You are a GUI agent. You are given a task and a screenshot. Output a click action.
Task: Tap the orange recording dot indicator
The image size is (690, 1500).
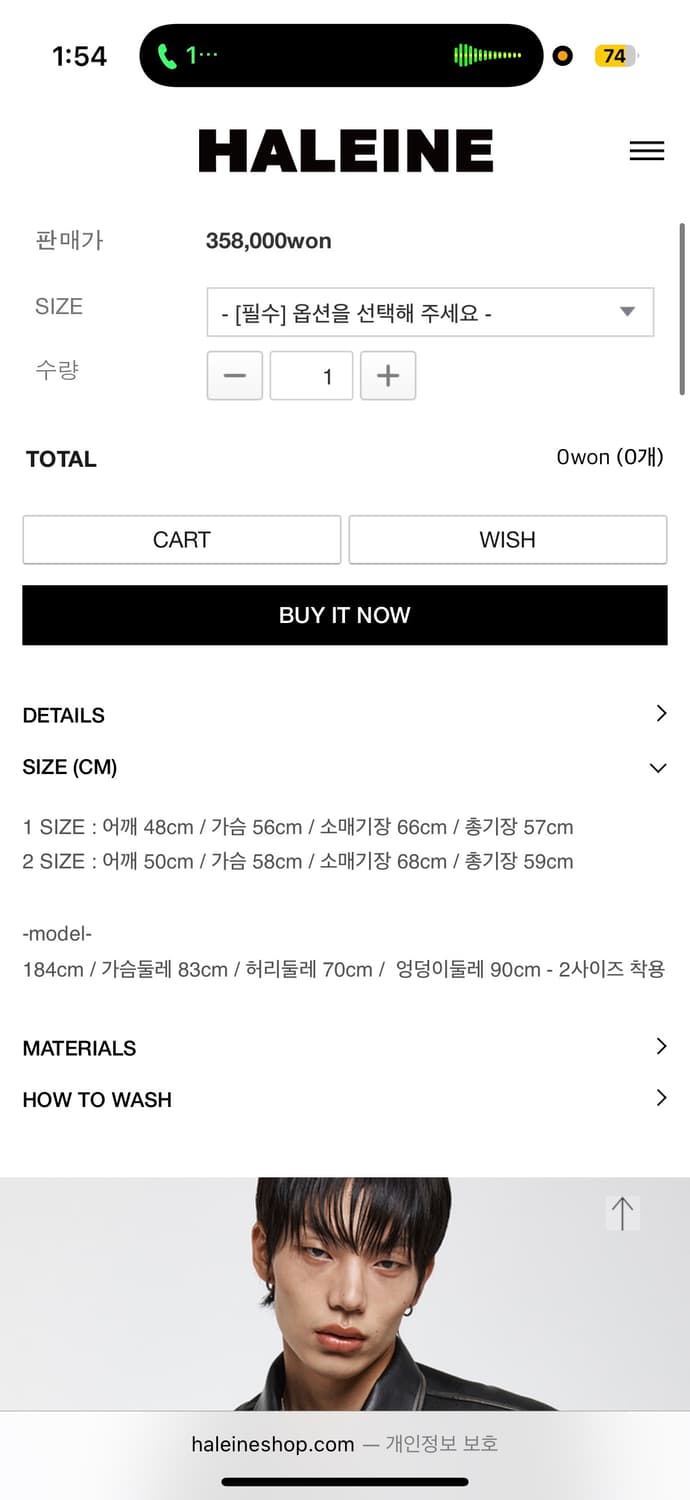[x=563, y=56]
